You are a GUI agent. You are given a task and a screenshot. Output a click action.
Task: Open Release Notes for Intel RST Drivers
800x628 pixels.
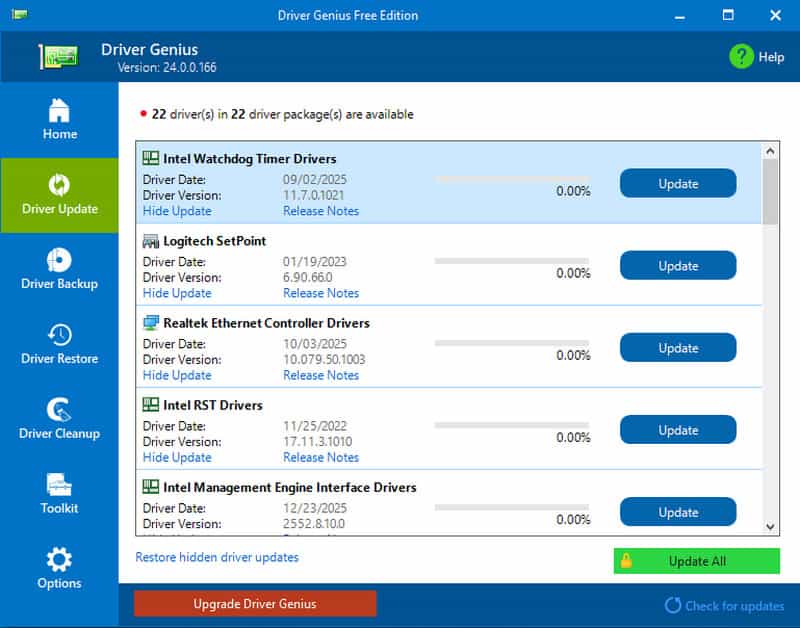320,457
